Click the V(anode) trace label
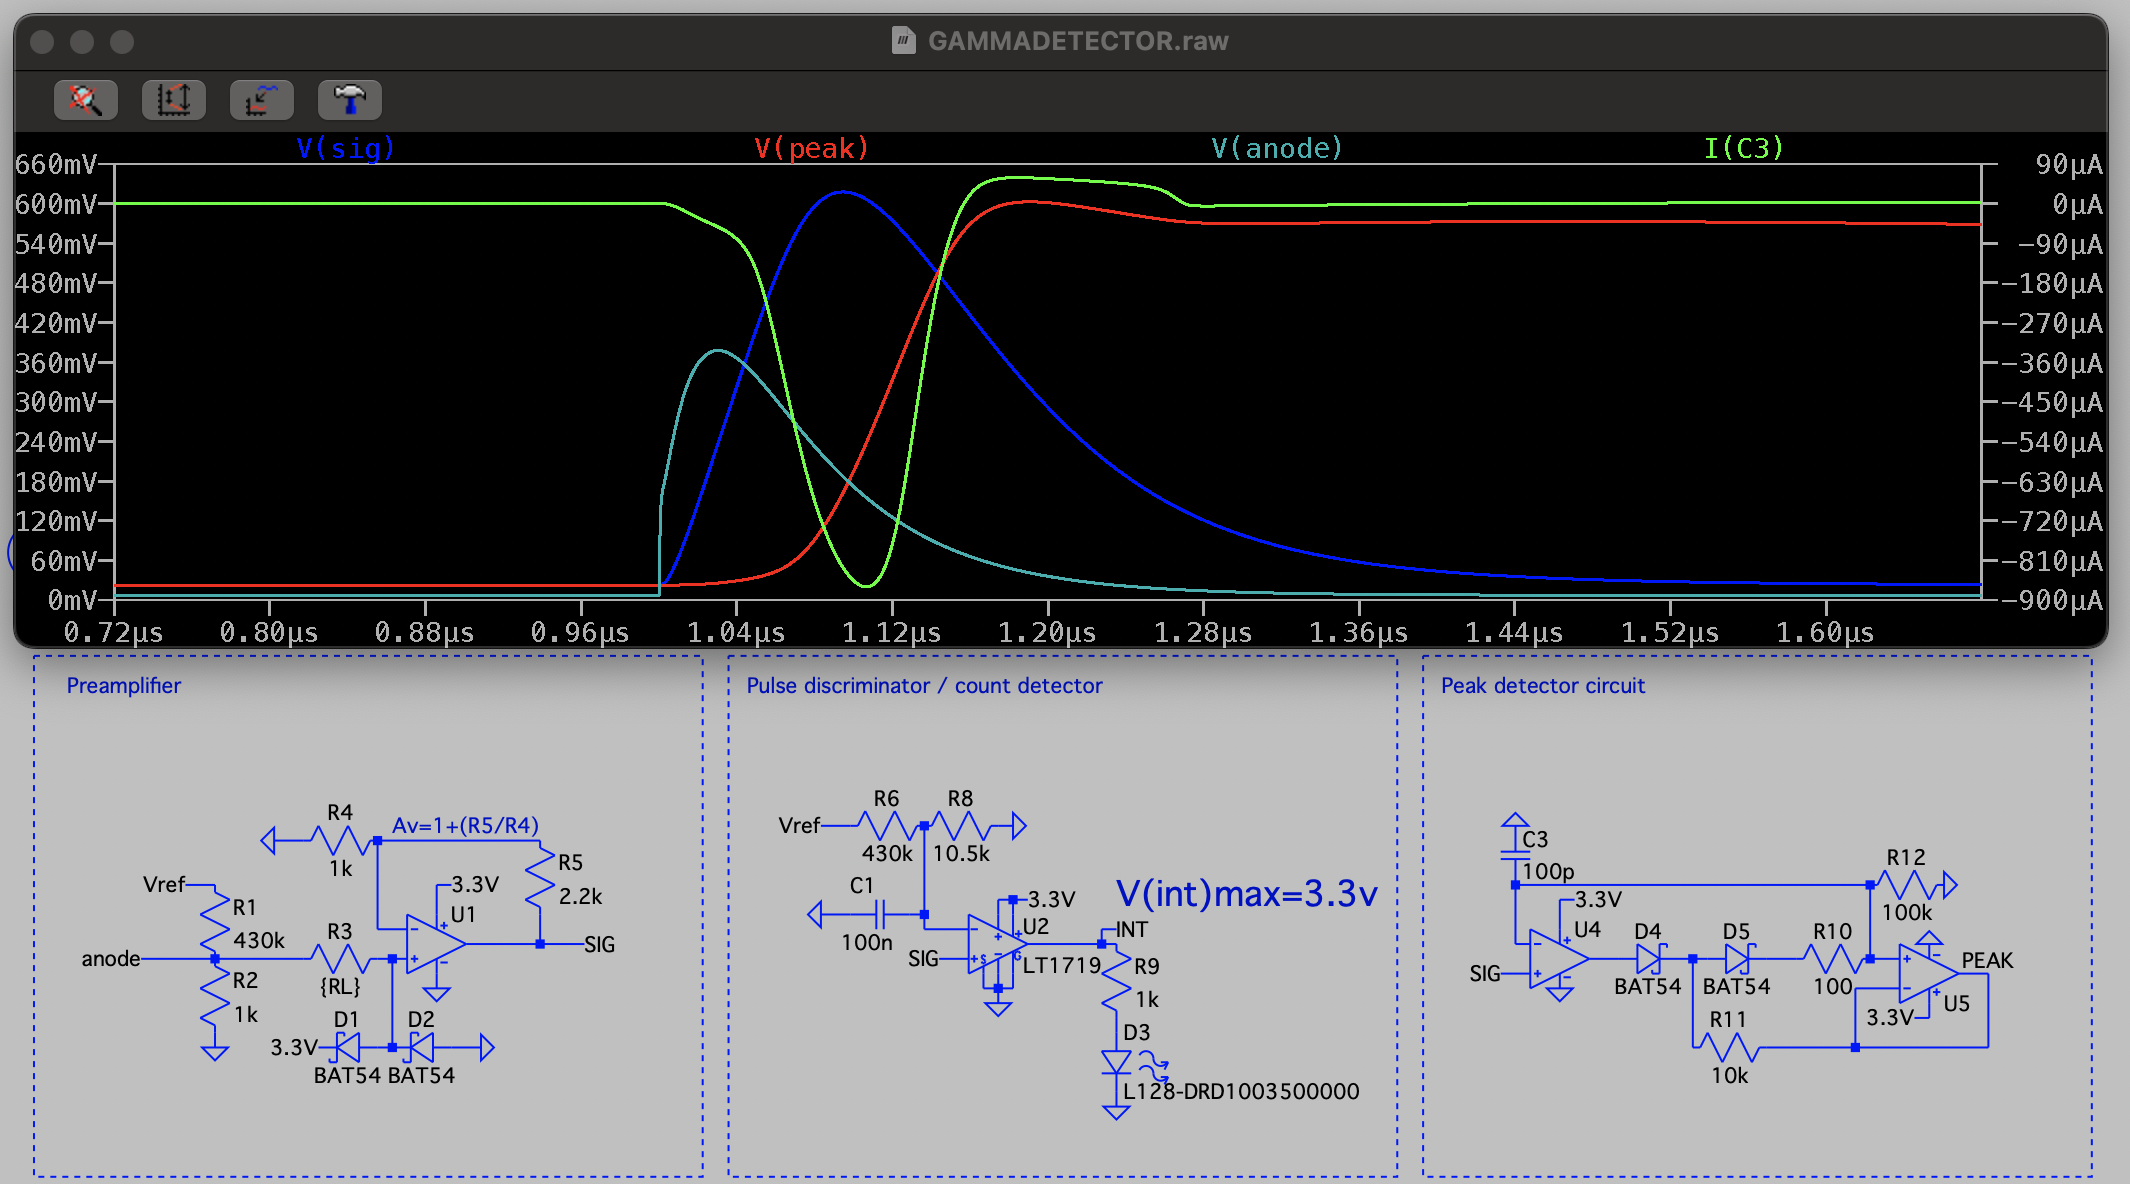 point(1276,149)
